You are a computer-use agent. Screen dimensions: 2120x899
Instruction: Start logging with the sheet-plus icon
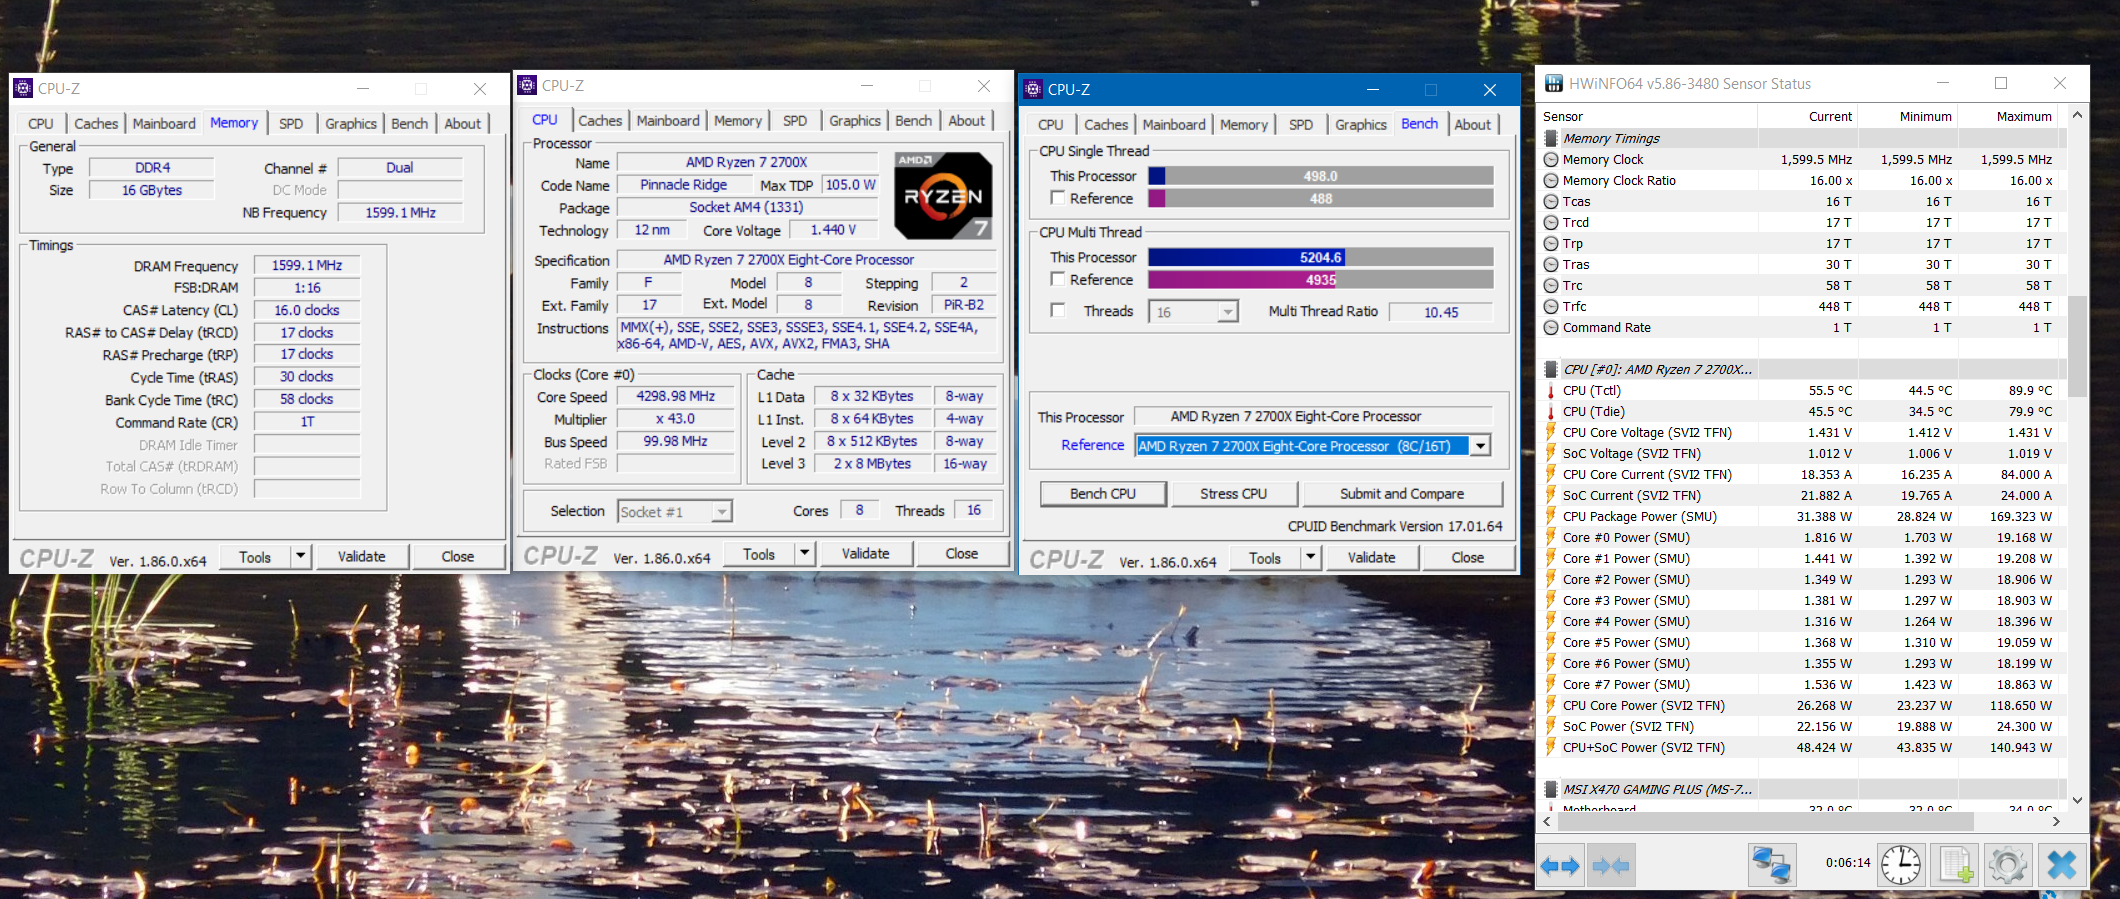pyautogui.click(x=1955, y=866)
